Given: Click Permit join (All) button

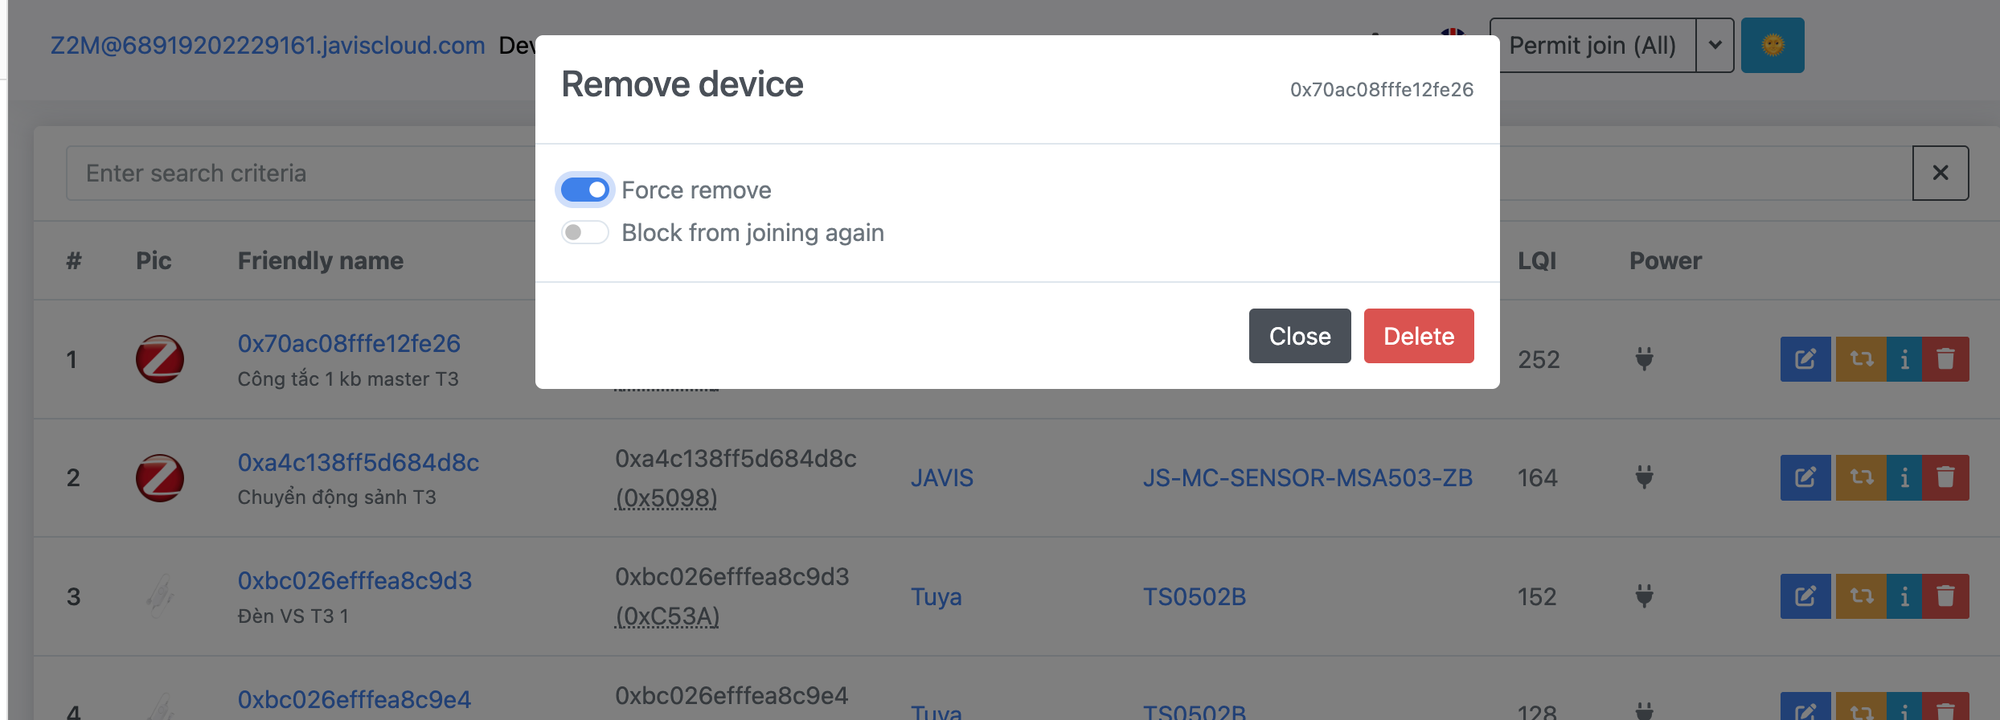Looking at the screenshot, I should coord(1592,45).
